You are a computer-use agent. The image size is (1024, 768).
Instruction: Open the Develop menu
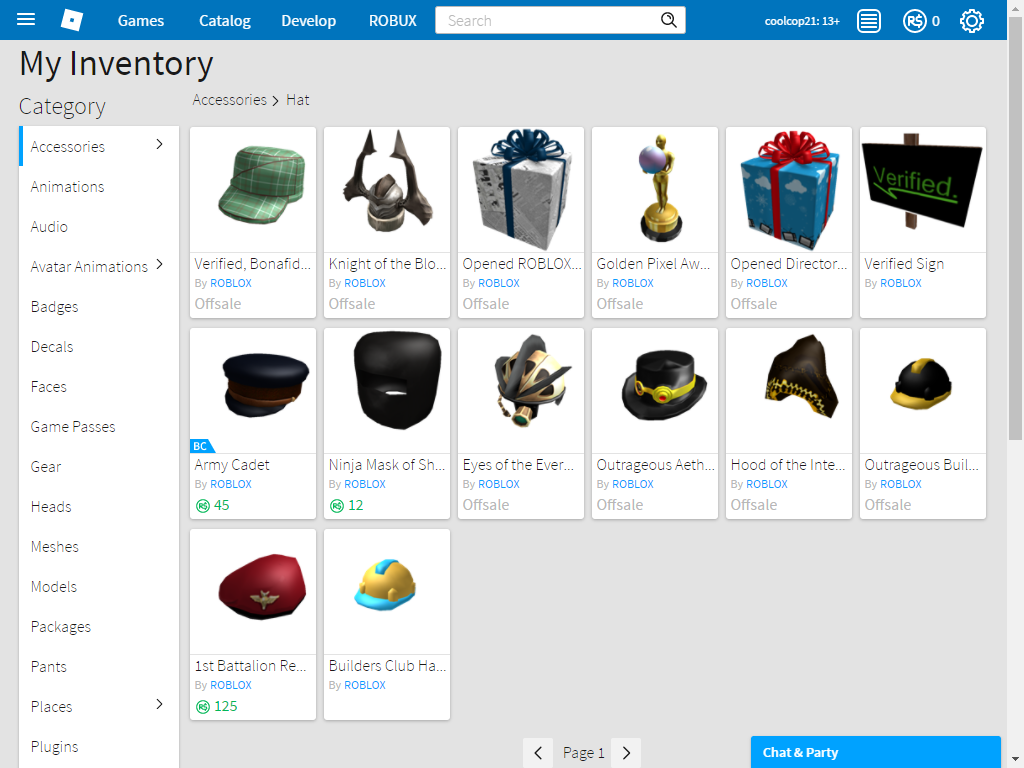click(x=308, y=21)
